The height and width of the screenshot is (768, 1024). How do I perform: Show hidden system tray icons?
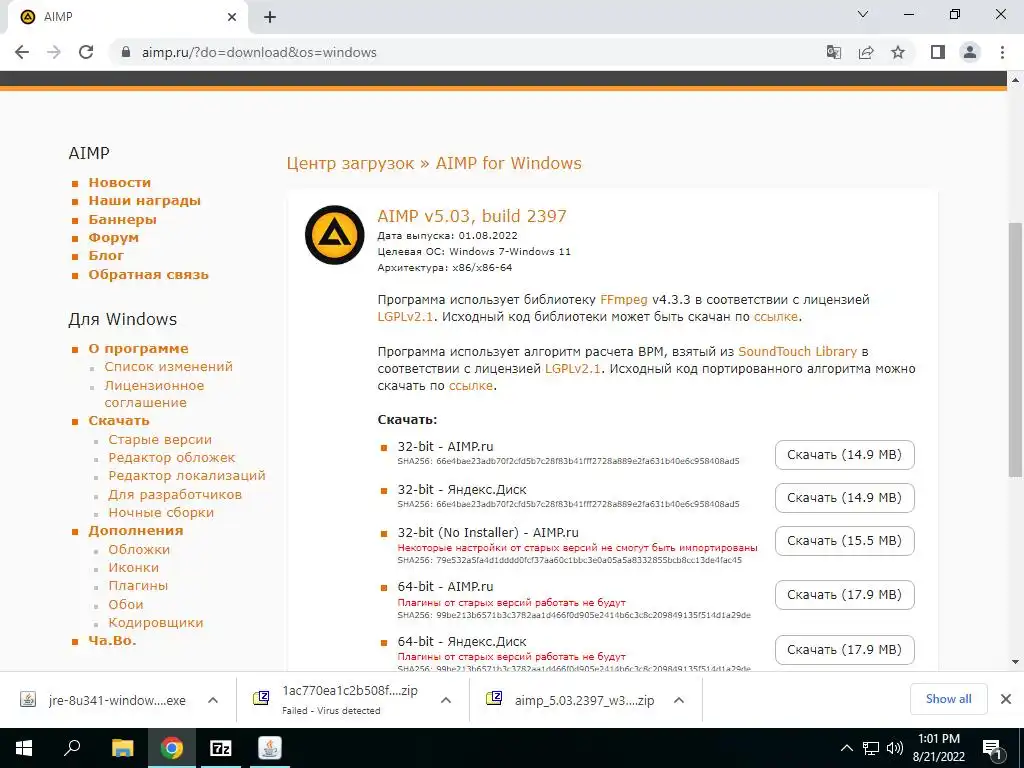(846, 748)
